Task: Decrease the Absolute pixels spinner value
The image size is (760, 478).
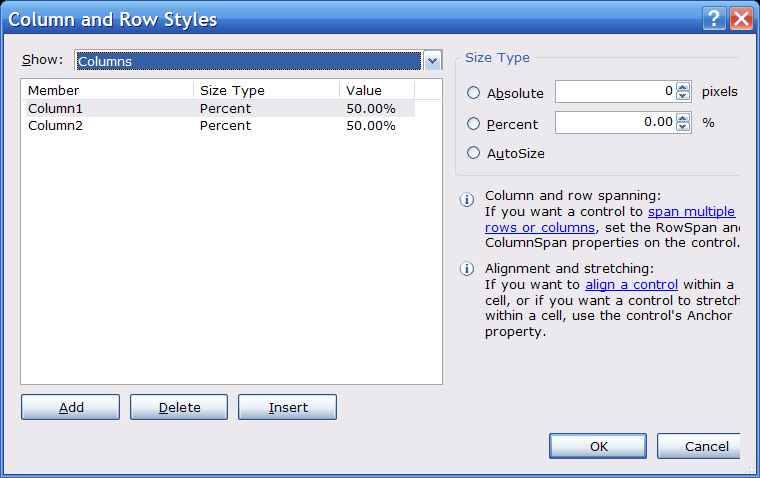Action: click(x=683, y=97)
